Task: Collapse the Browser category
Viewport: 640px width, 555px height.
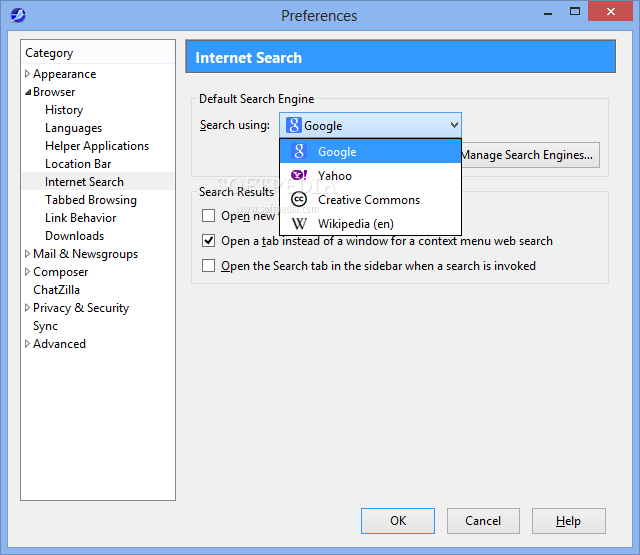Action: (27, 92)
